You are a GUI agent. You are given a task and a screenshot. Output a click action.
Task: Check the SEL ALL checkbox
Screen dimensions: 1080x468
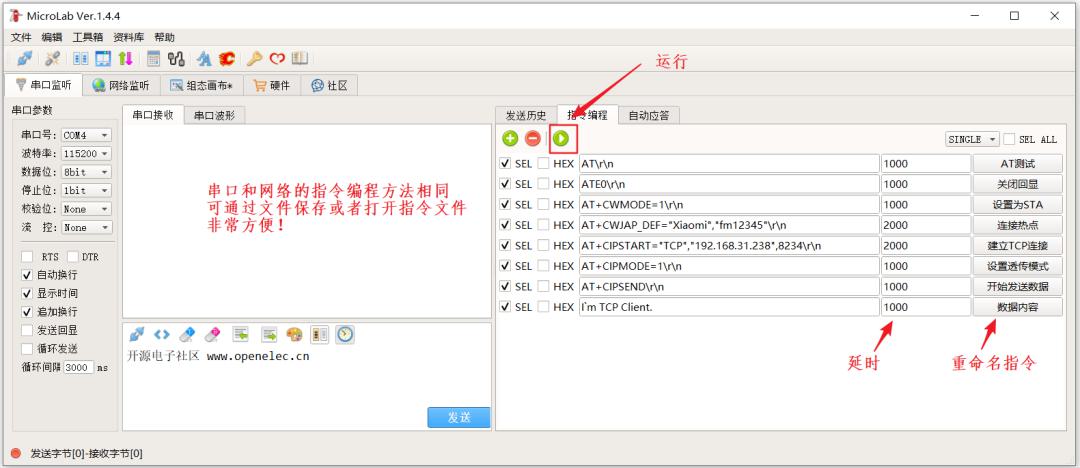point(1009,139)
